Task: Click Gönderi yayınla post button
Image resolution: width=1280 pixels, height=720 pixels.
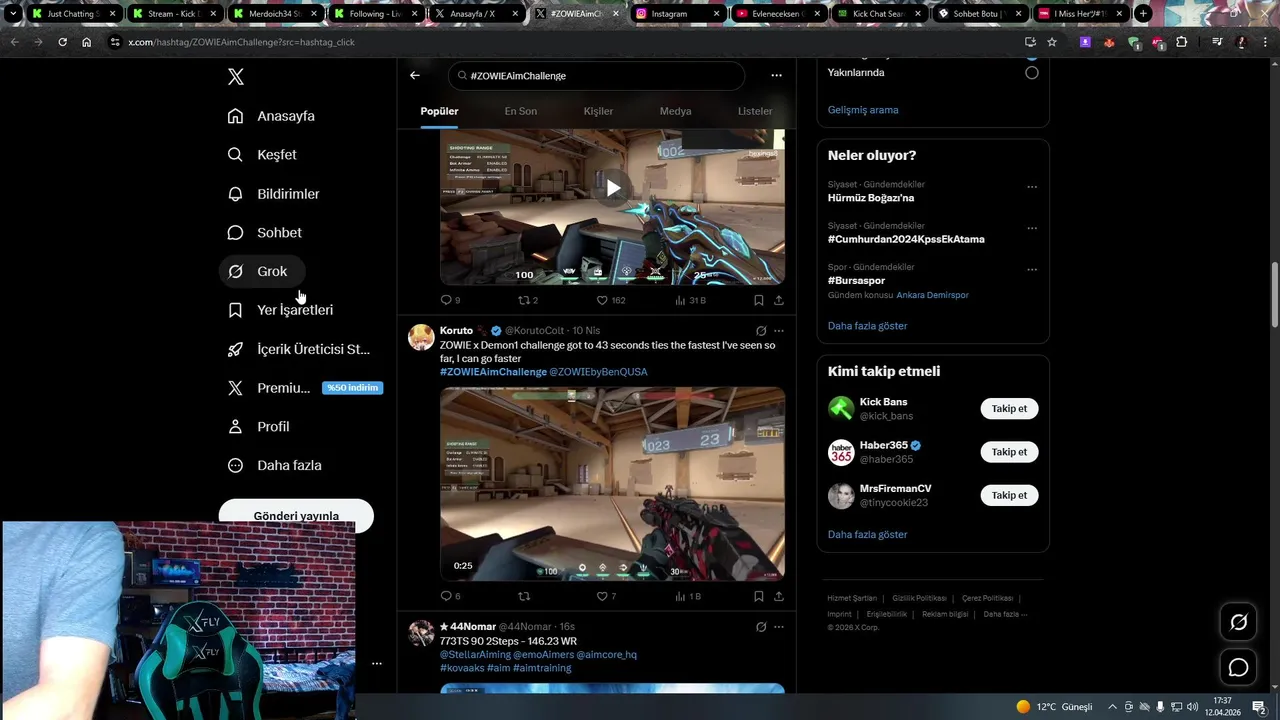Action: pyautogui.click(x=296, y=516)
